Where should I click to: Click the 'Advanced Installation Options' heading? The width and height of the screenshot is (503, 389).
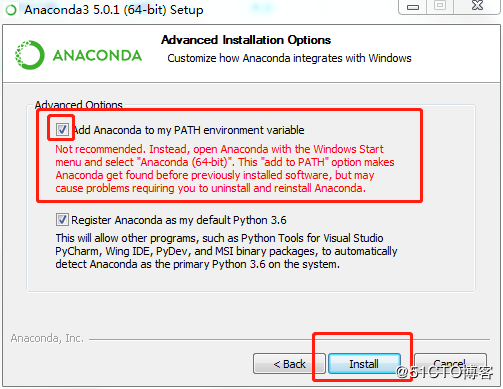click(246, 40)
